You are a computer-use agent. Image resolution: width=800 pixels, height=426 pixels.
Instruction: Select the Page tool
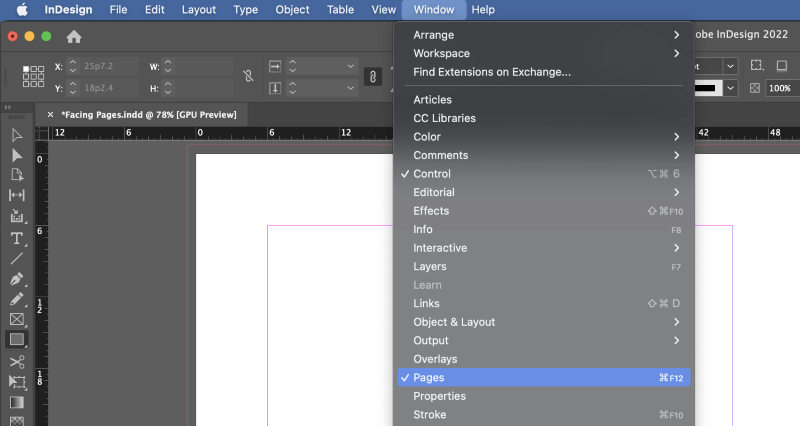tap(16, 175)
